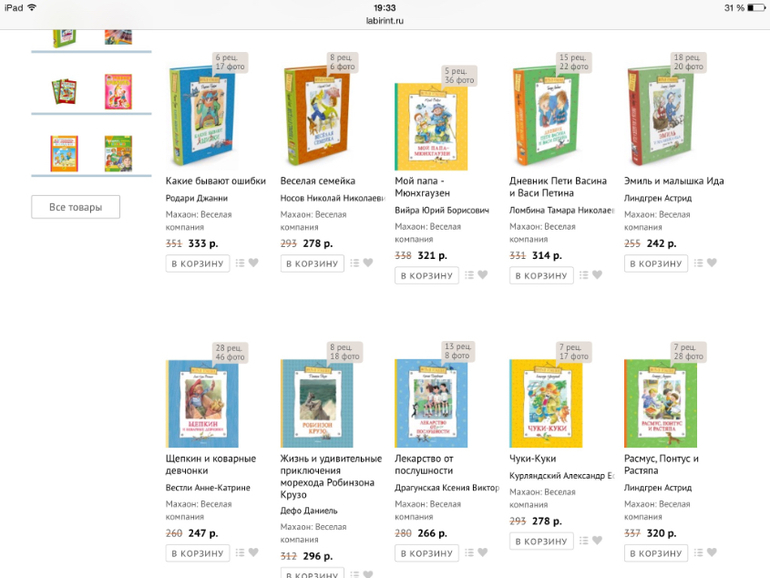
Task: Click heart icon for 'Расмус, Понтус и Растяпа'
Action: 712,552
